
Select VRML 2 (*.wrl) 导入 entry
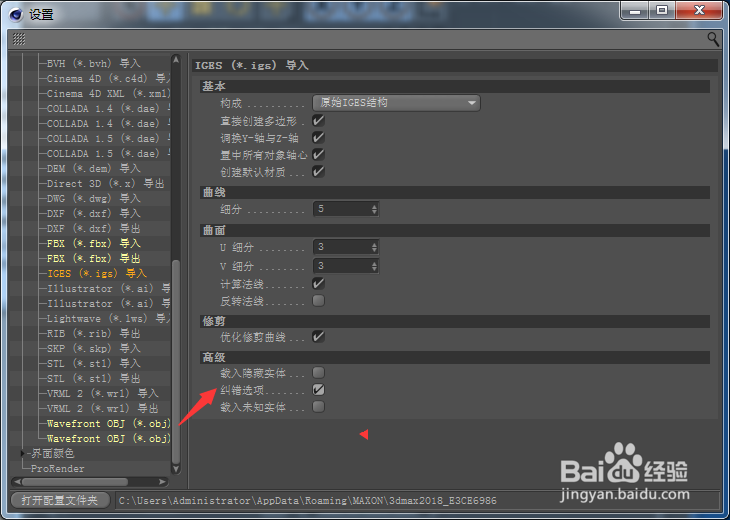tap(102, 393)
